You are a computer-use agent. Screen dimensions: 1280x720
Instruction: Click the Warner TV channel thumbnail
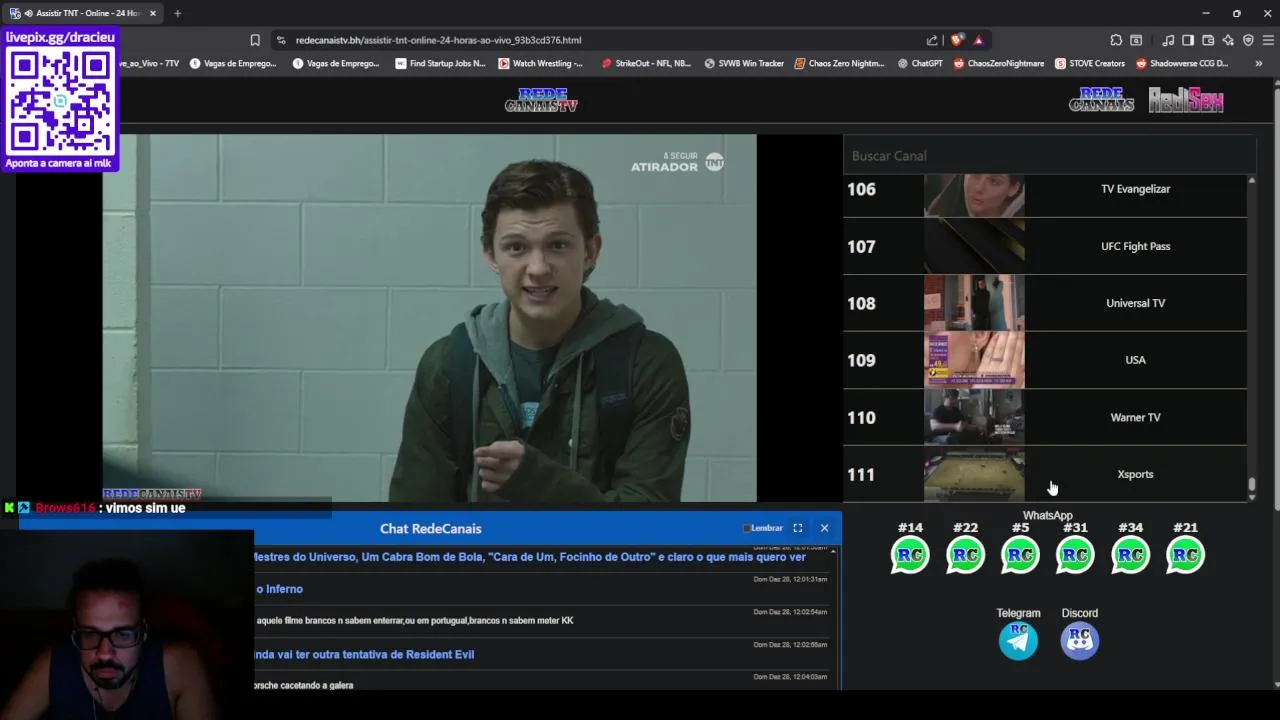pos(974,417)
